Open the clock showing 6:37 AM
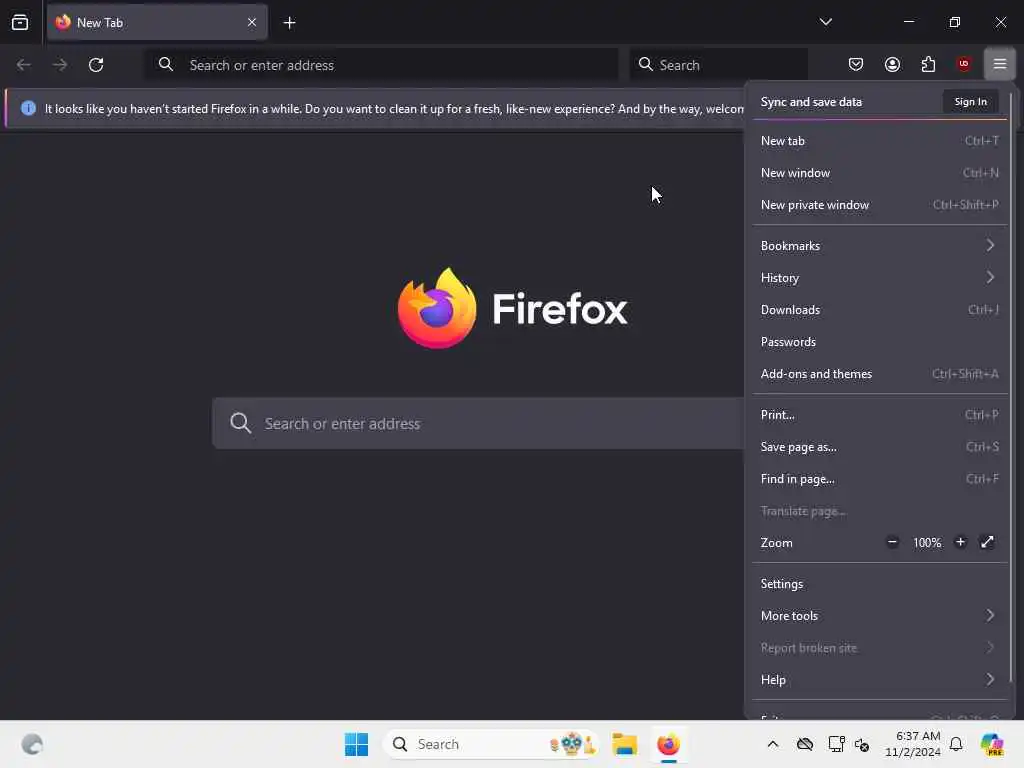This screenshot has width=1024, height=768. [912, 744]
